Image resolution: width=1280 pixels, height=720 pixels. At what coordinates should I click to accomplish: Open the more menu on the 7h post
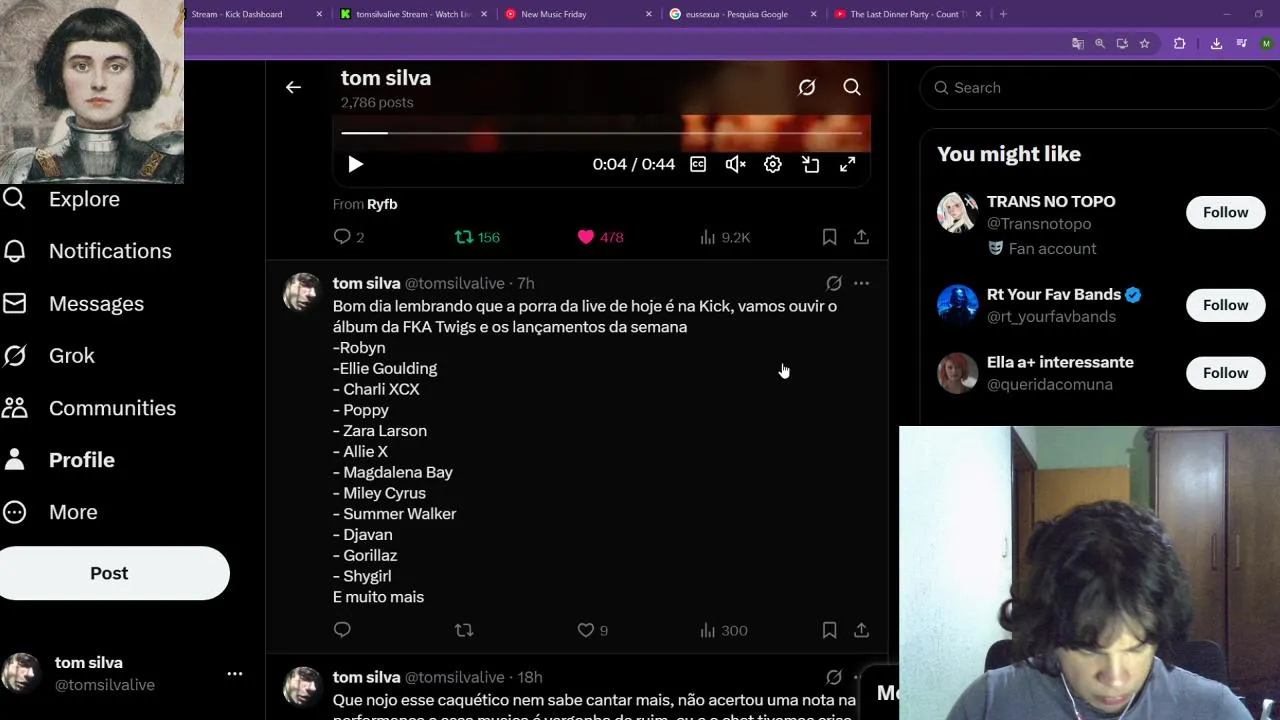tap(861, 284)
